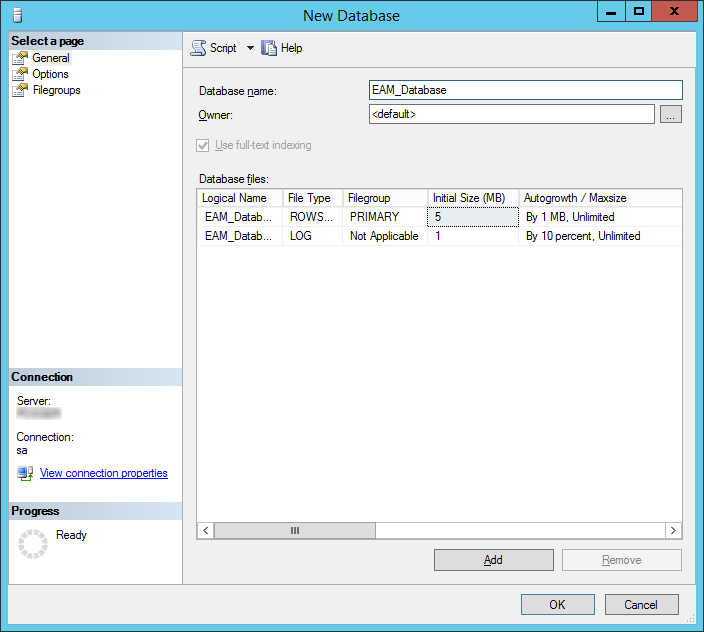Select the Filegroups page icon
The width and height of the screenshot is (704, 632).
tap(20, 90)
